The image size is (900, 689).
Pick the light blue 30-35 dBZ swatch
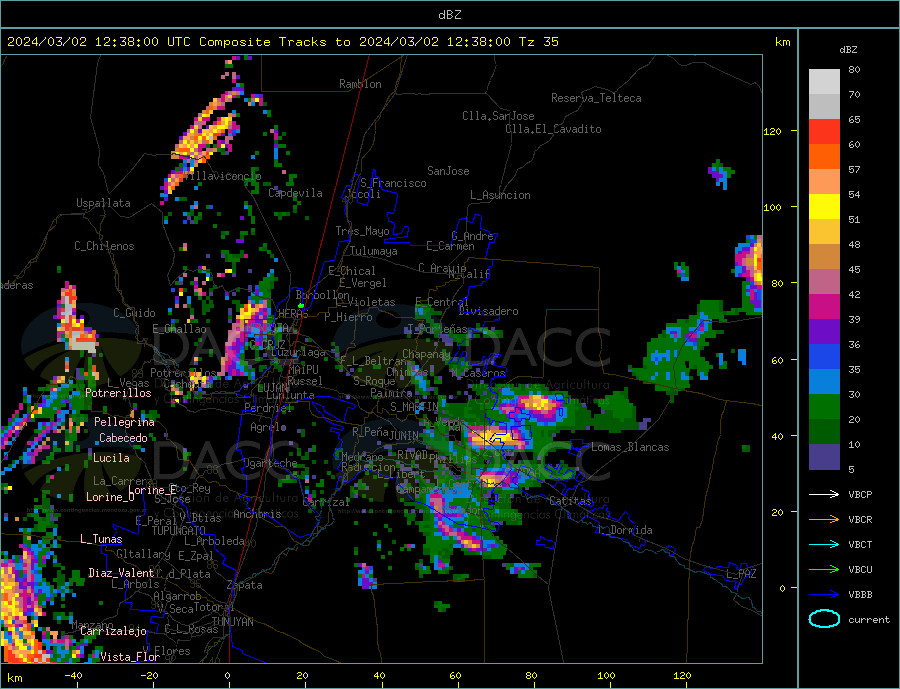click(x=824, y=382)
